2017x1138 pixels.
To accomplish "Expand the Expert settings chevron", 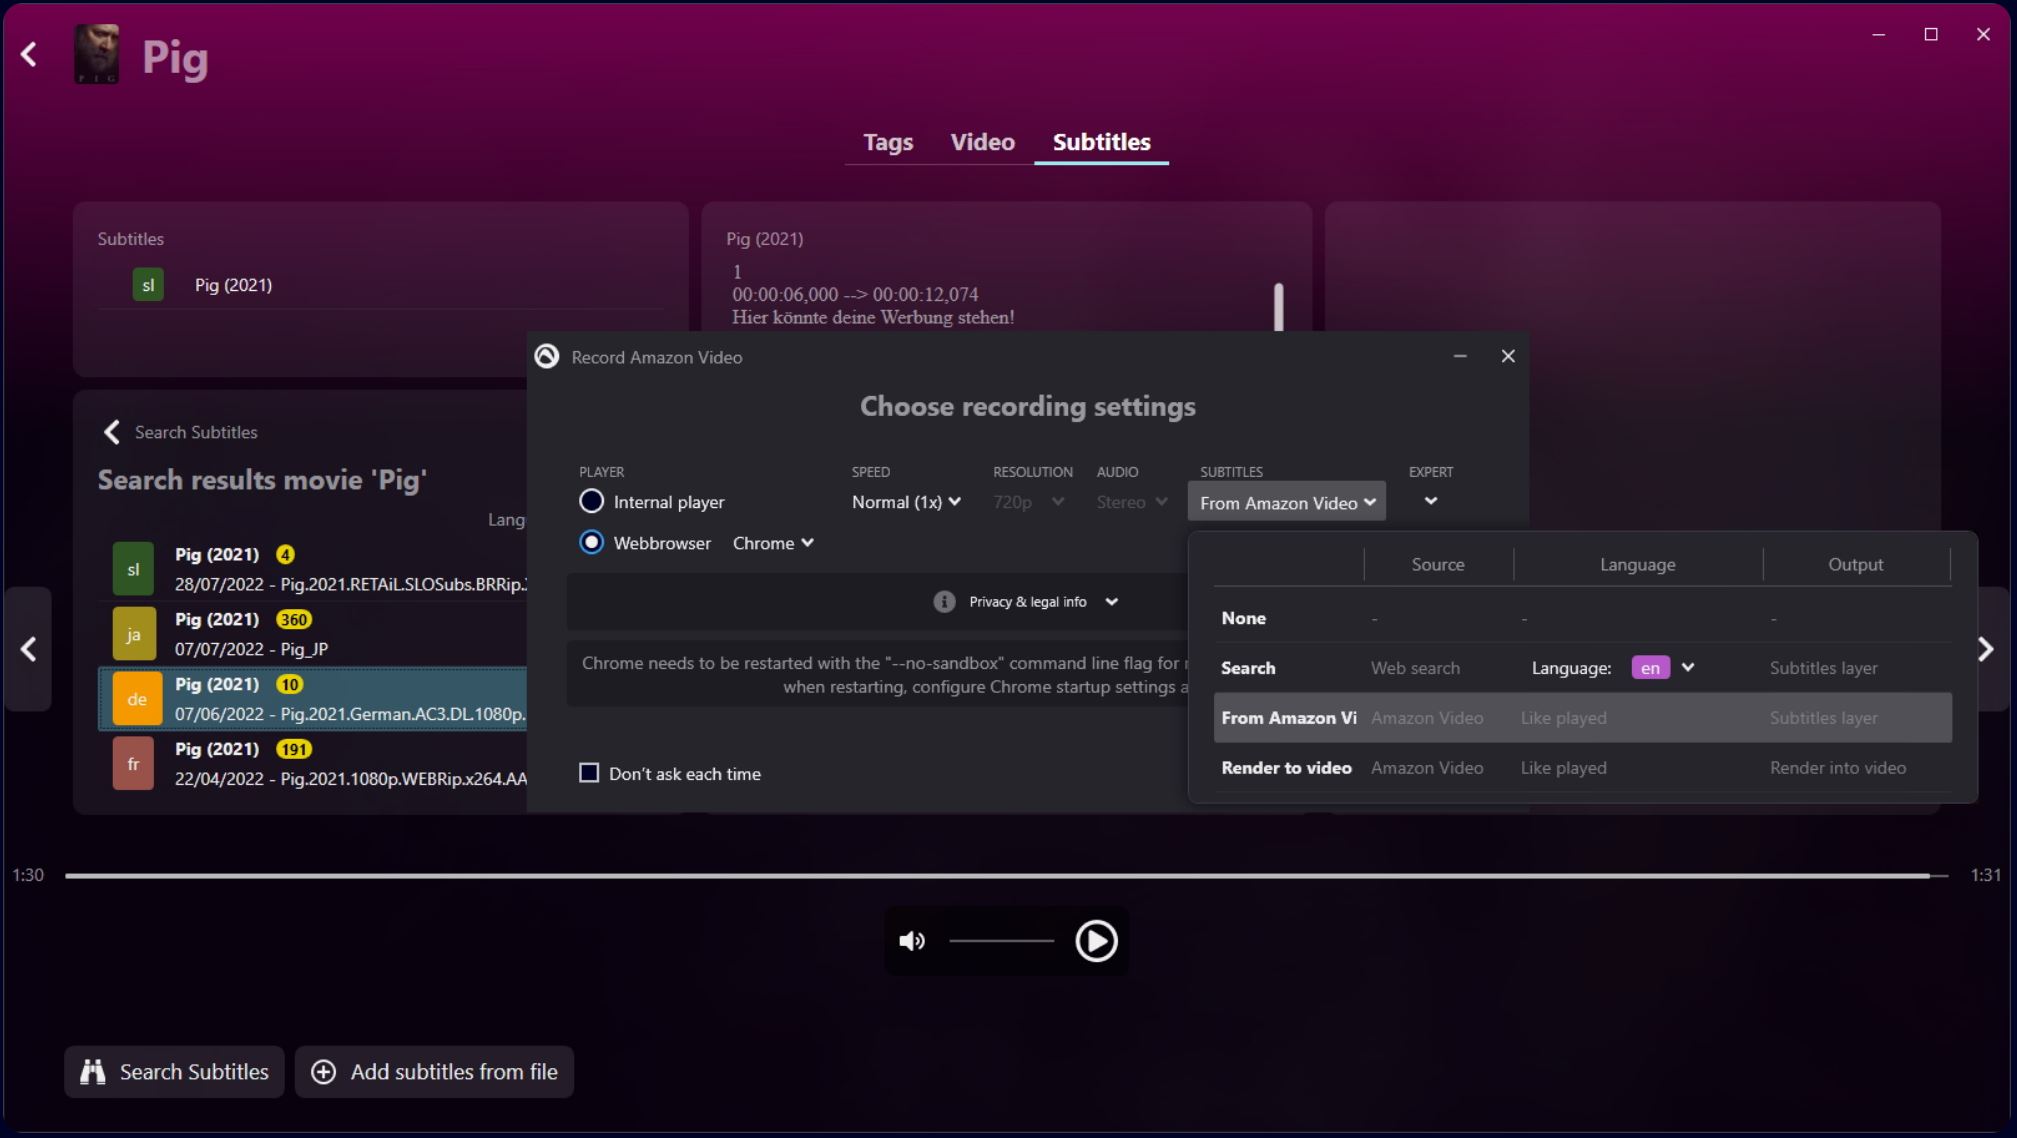I will [1431, 501].
